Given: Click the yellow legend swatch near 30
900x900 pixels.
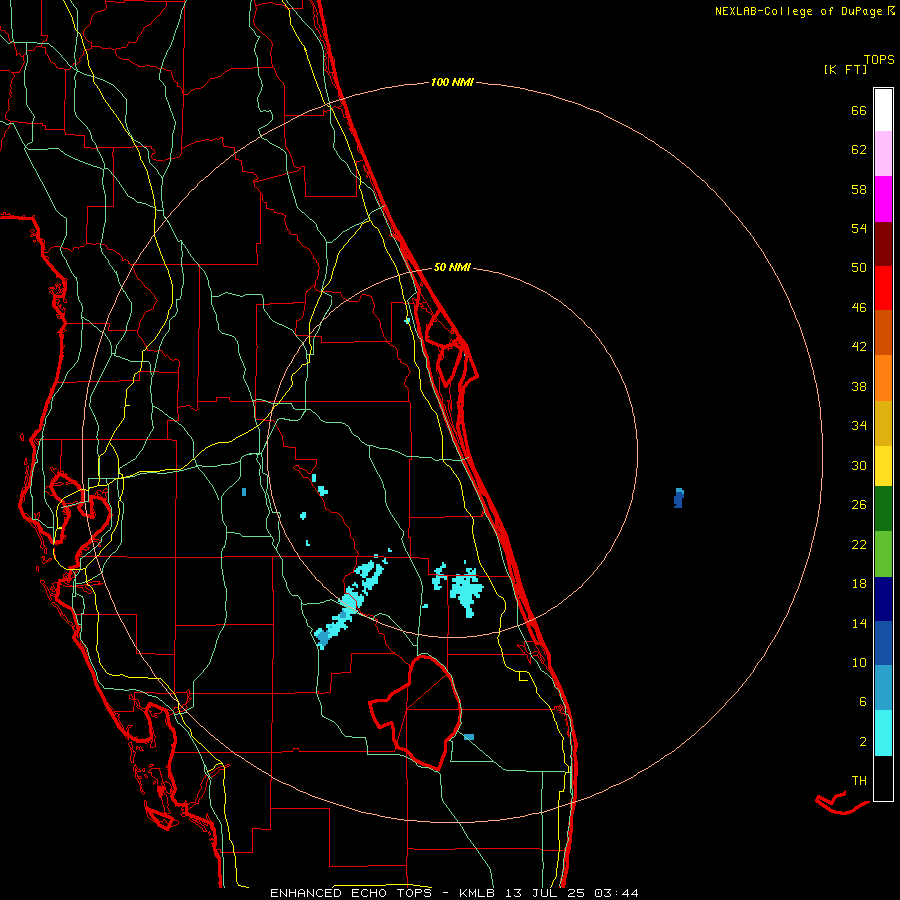Looking at the screenshot, I should [x=883, y=466].
